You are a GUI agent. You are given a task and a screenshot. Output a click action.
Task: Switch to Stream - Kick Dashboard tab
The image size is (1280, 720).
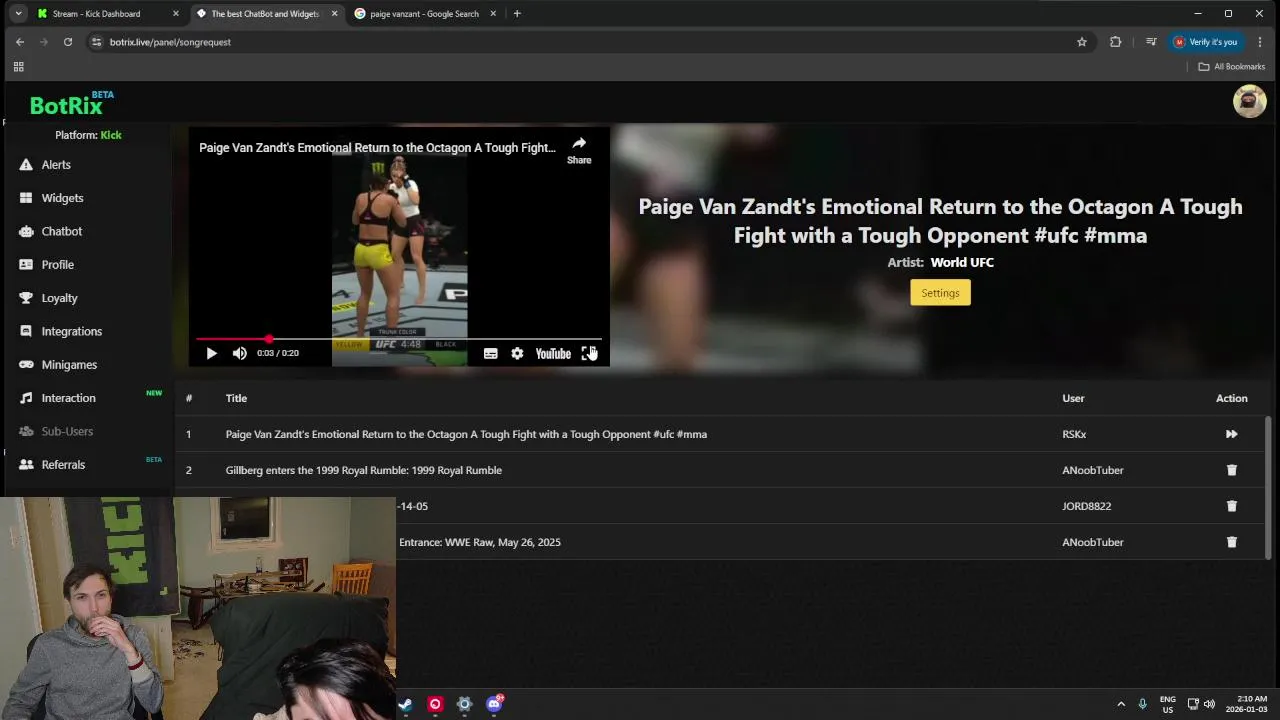pyautogui.click(x=96, y=14)
